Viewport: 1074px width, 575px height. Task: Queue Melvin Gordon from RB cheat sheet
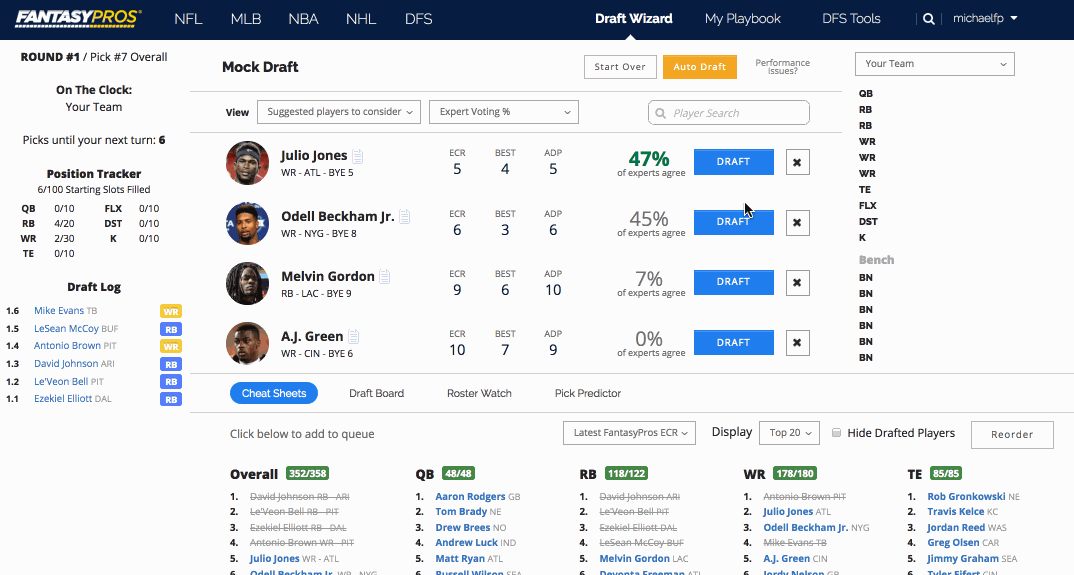(x=634, y=558)
